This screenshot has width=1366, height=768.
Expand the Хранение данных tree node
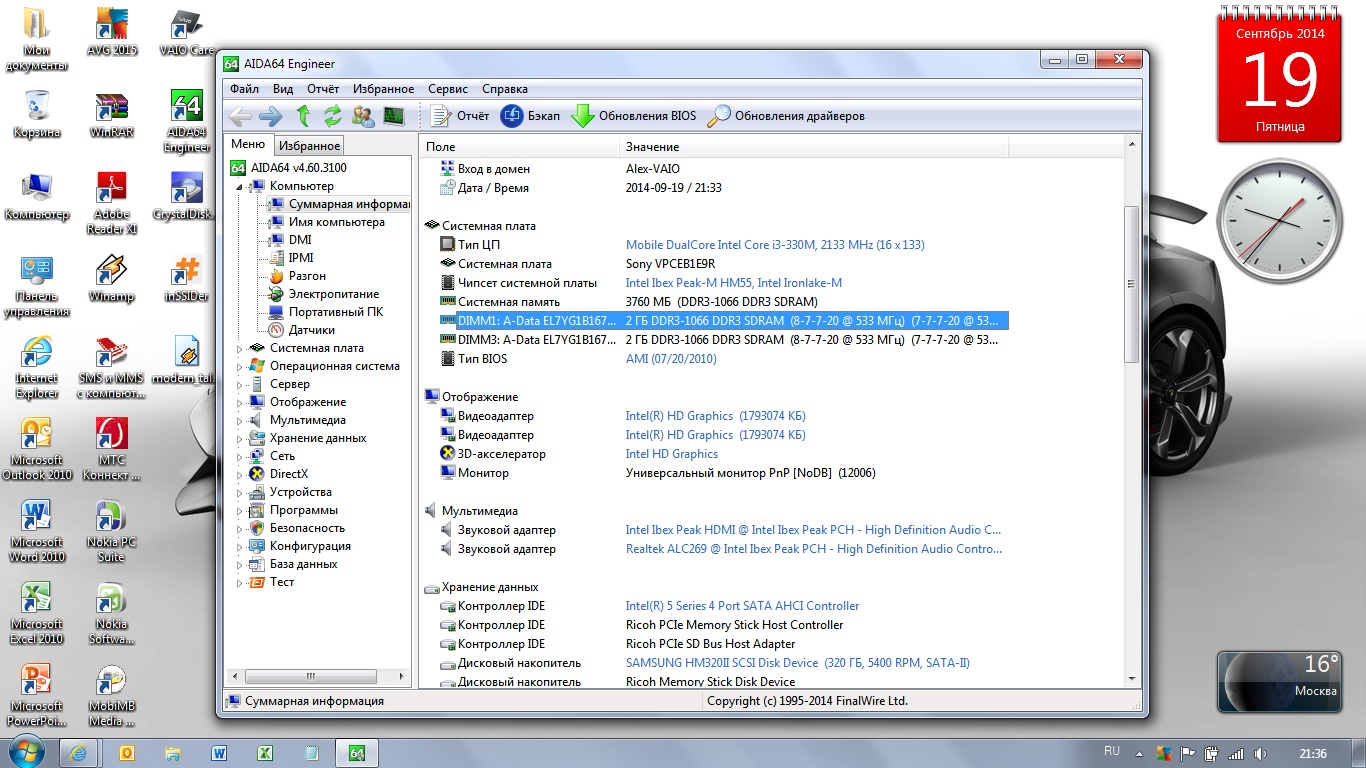coord(240,439)
